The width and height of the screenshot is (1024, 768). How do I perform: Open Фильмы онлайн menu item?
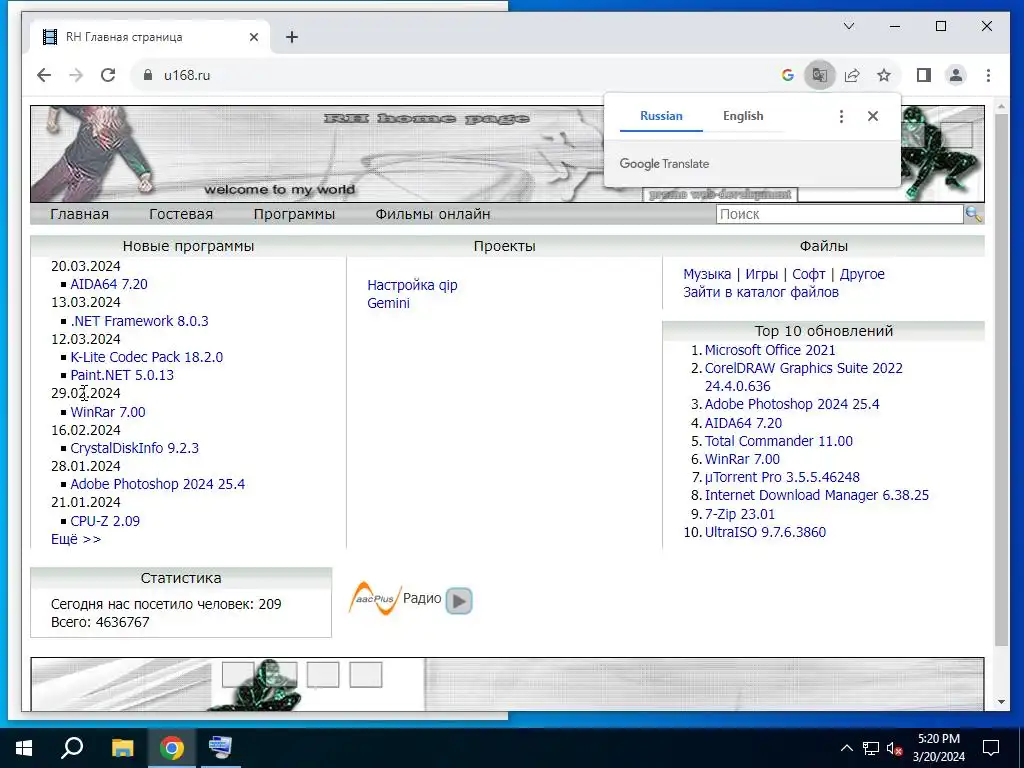(x=432, y=214)
